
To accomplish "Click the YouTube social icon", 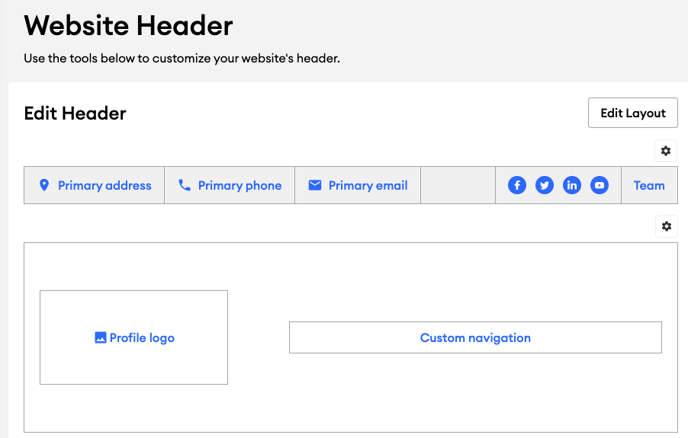I will pyautogui.click(x=599, y=185).
